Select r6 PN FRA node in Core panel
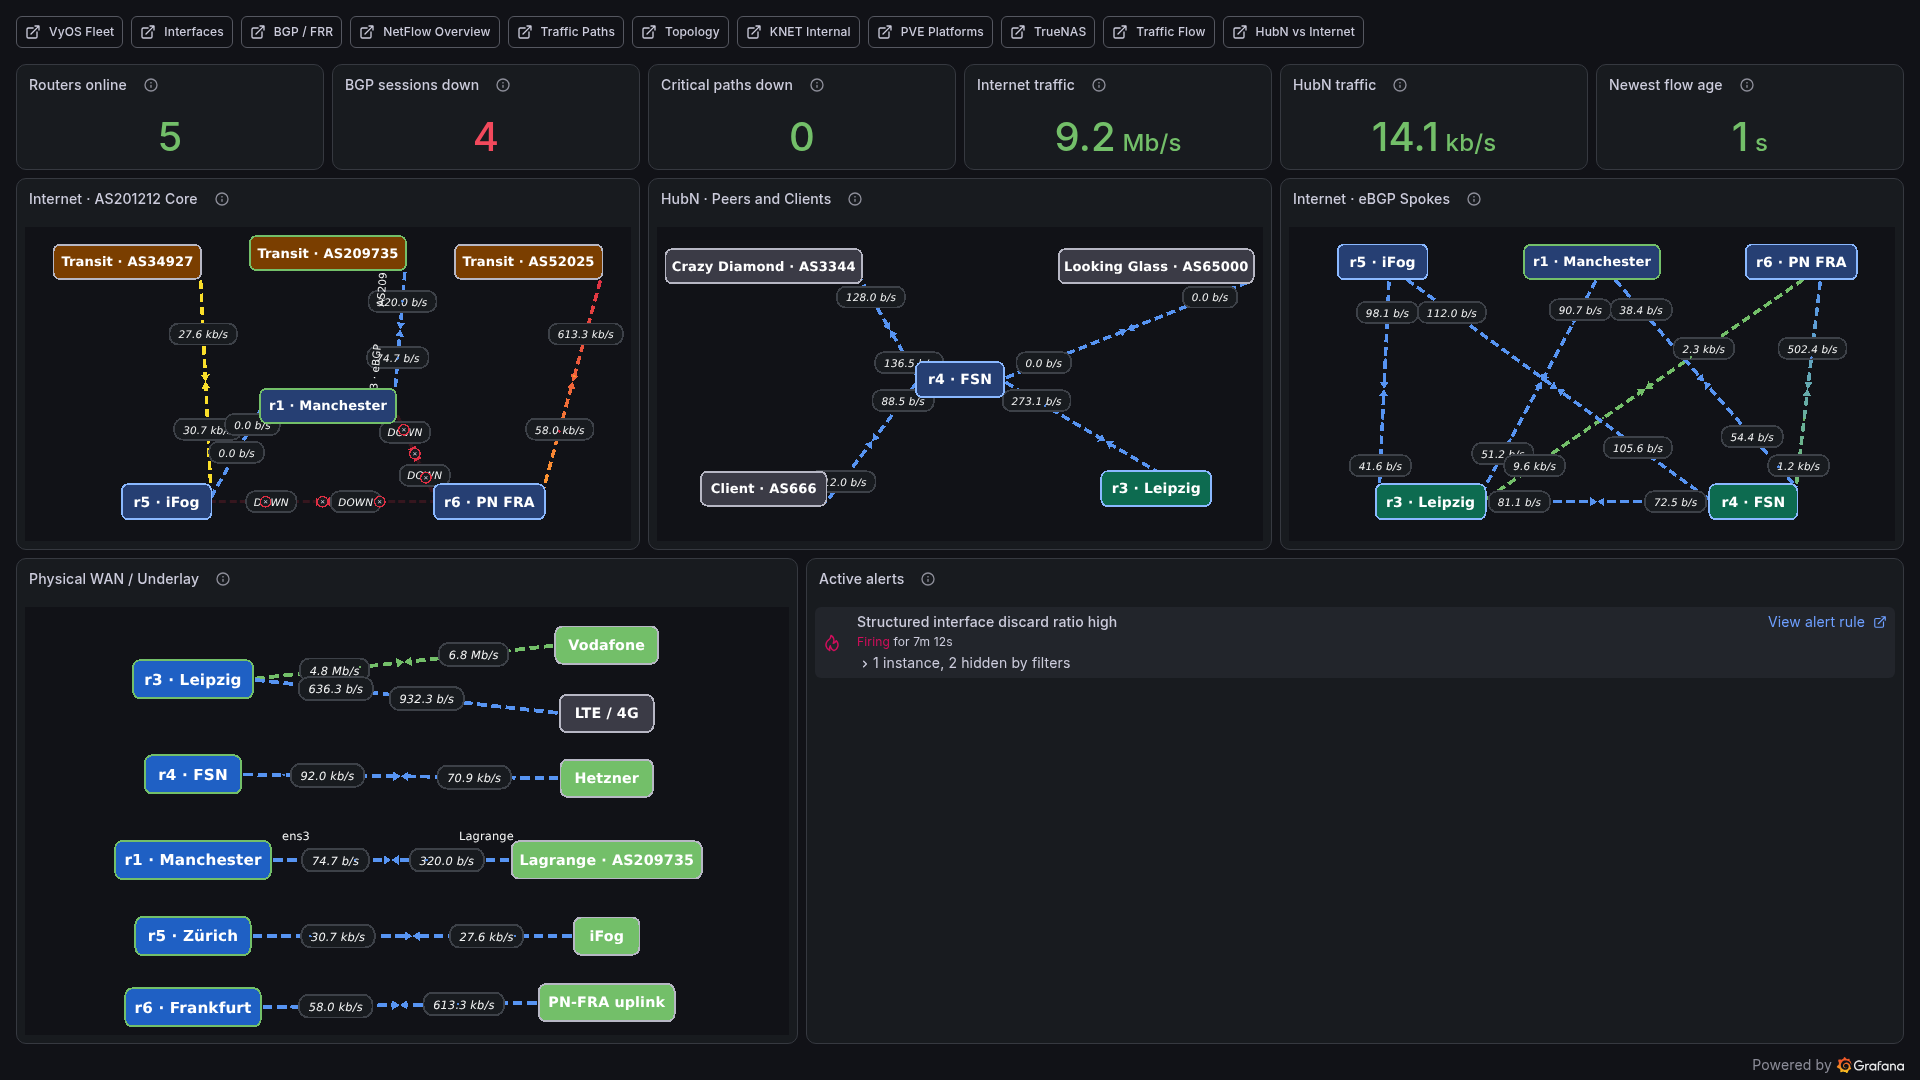This screenshot has height=1080, width=1920. click(489, 502)
